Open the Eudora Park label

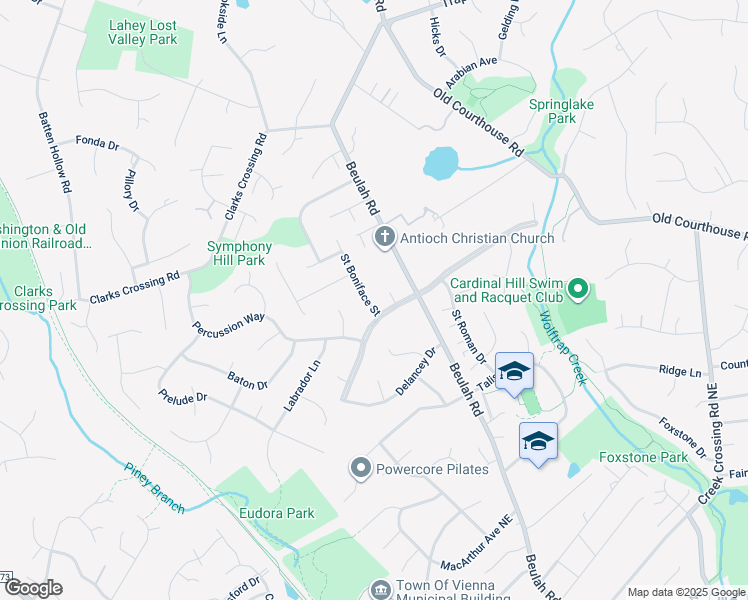point(277,513)
